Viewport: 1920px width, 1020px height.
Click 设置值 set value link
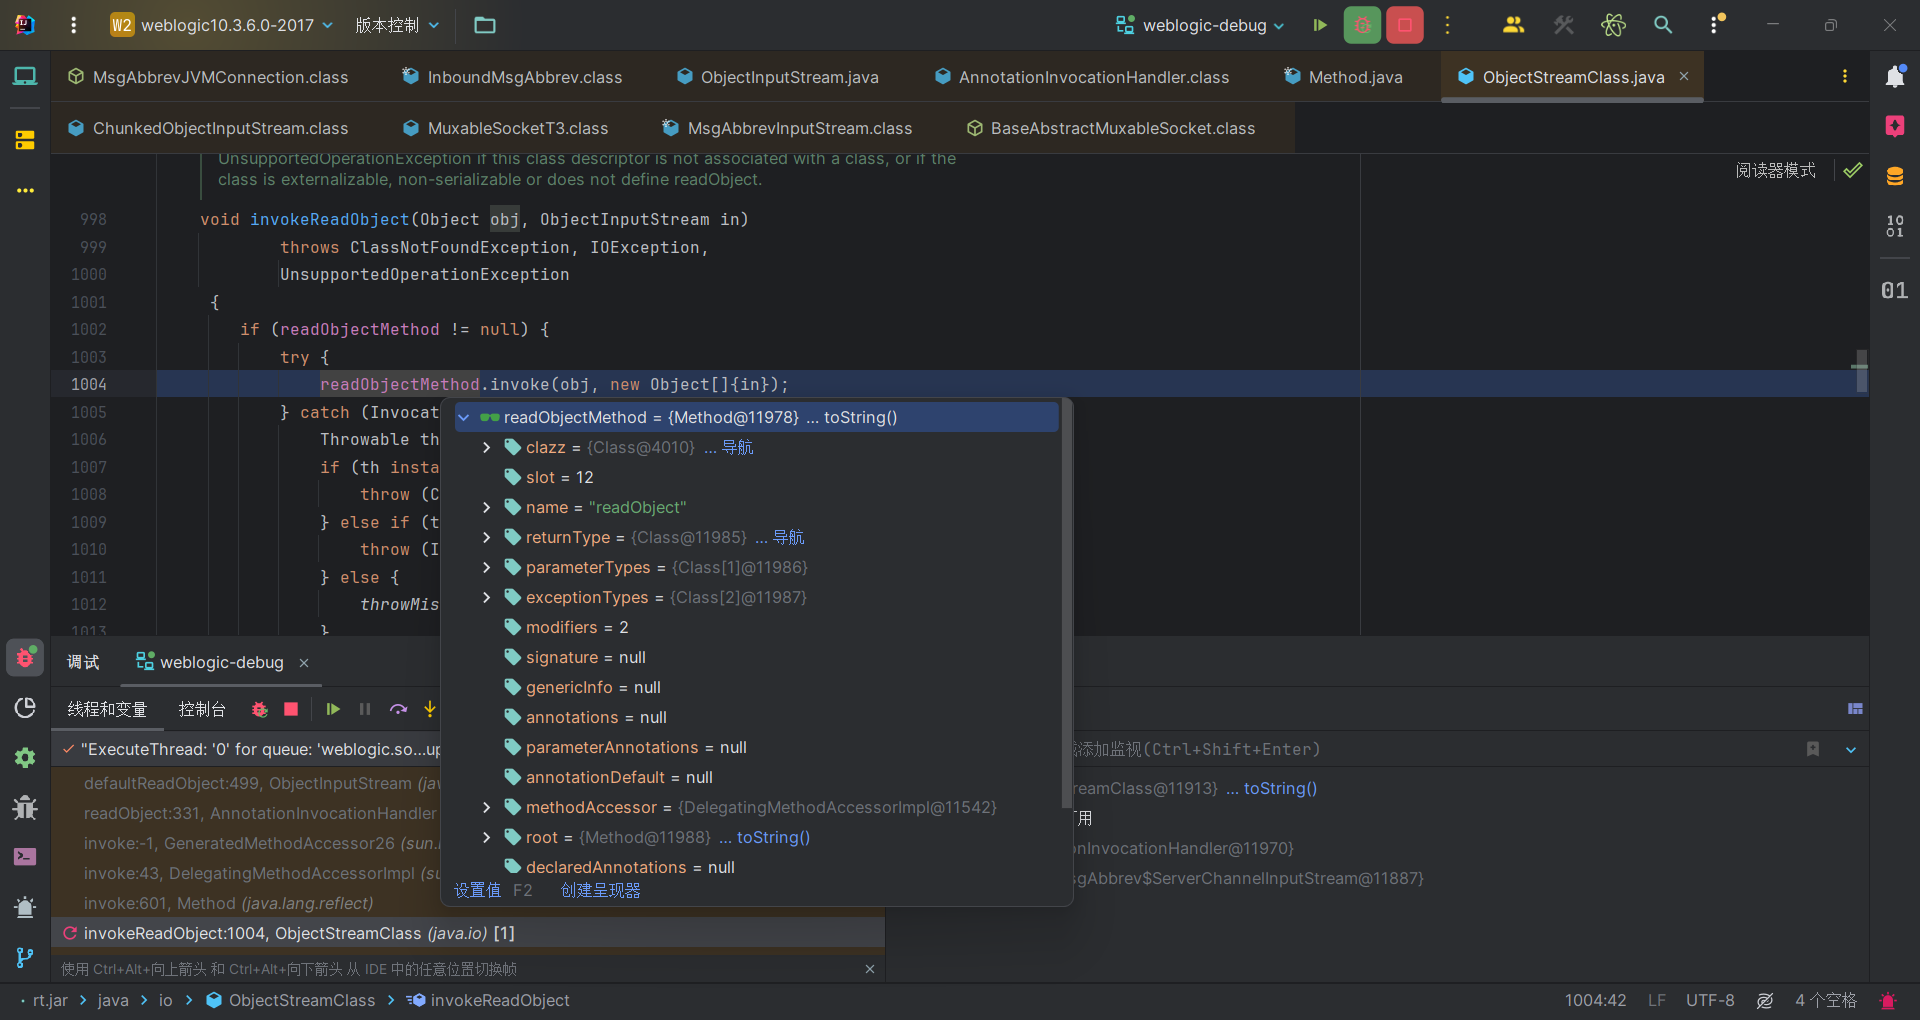477,890
